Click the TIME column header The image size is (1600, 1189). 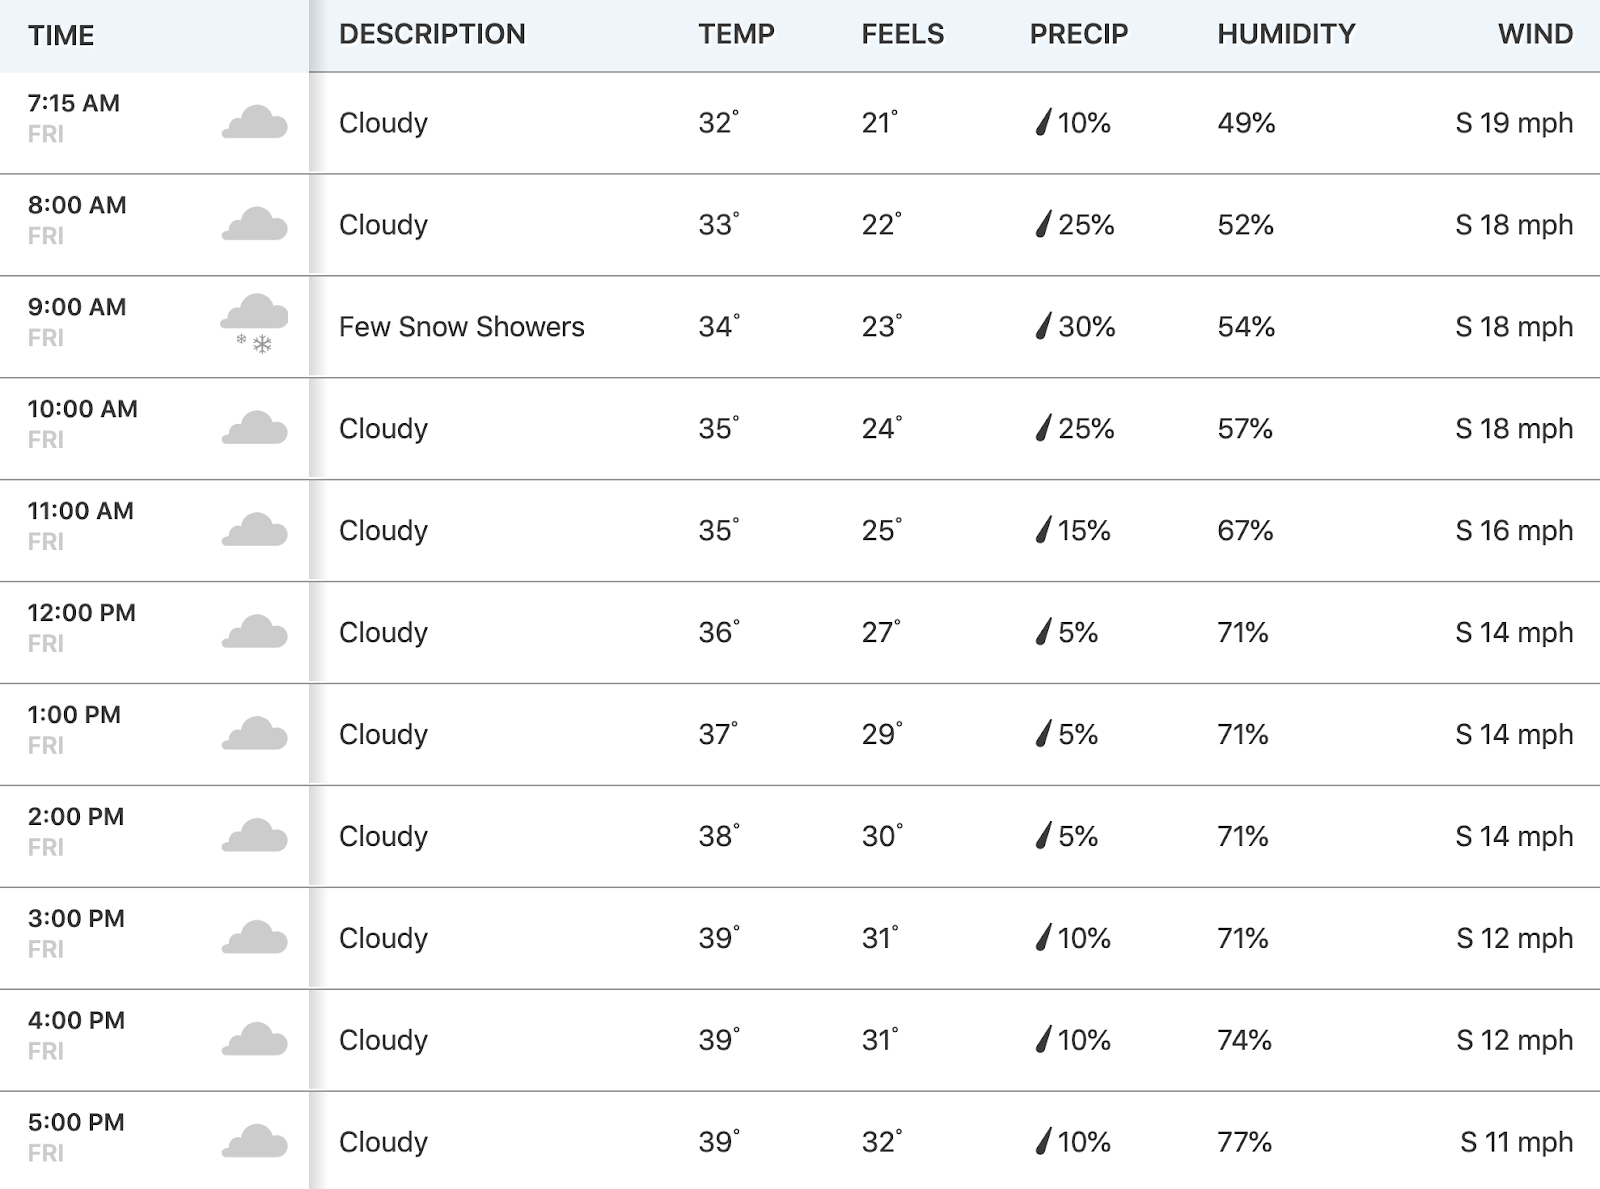61,35
